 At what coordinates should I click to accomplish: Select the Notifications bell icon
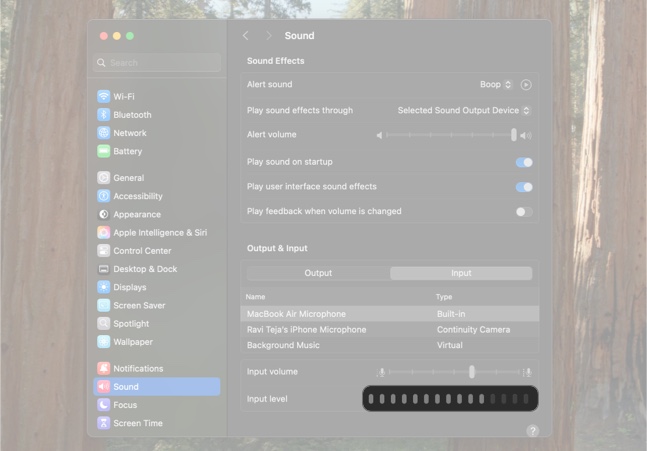[x=104, y=368]
